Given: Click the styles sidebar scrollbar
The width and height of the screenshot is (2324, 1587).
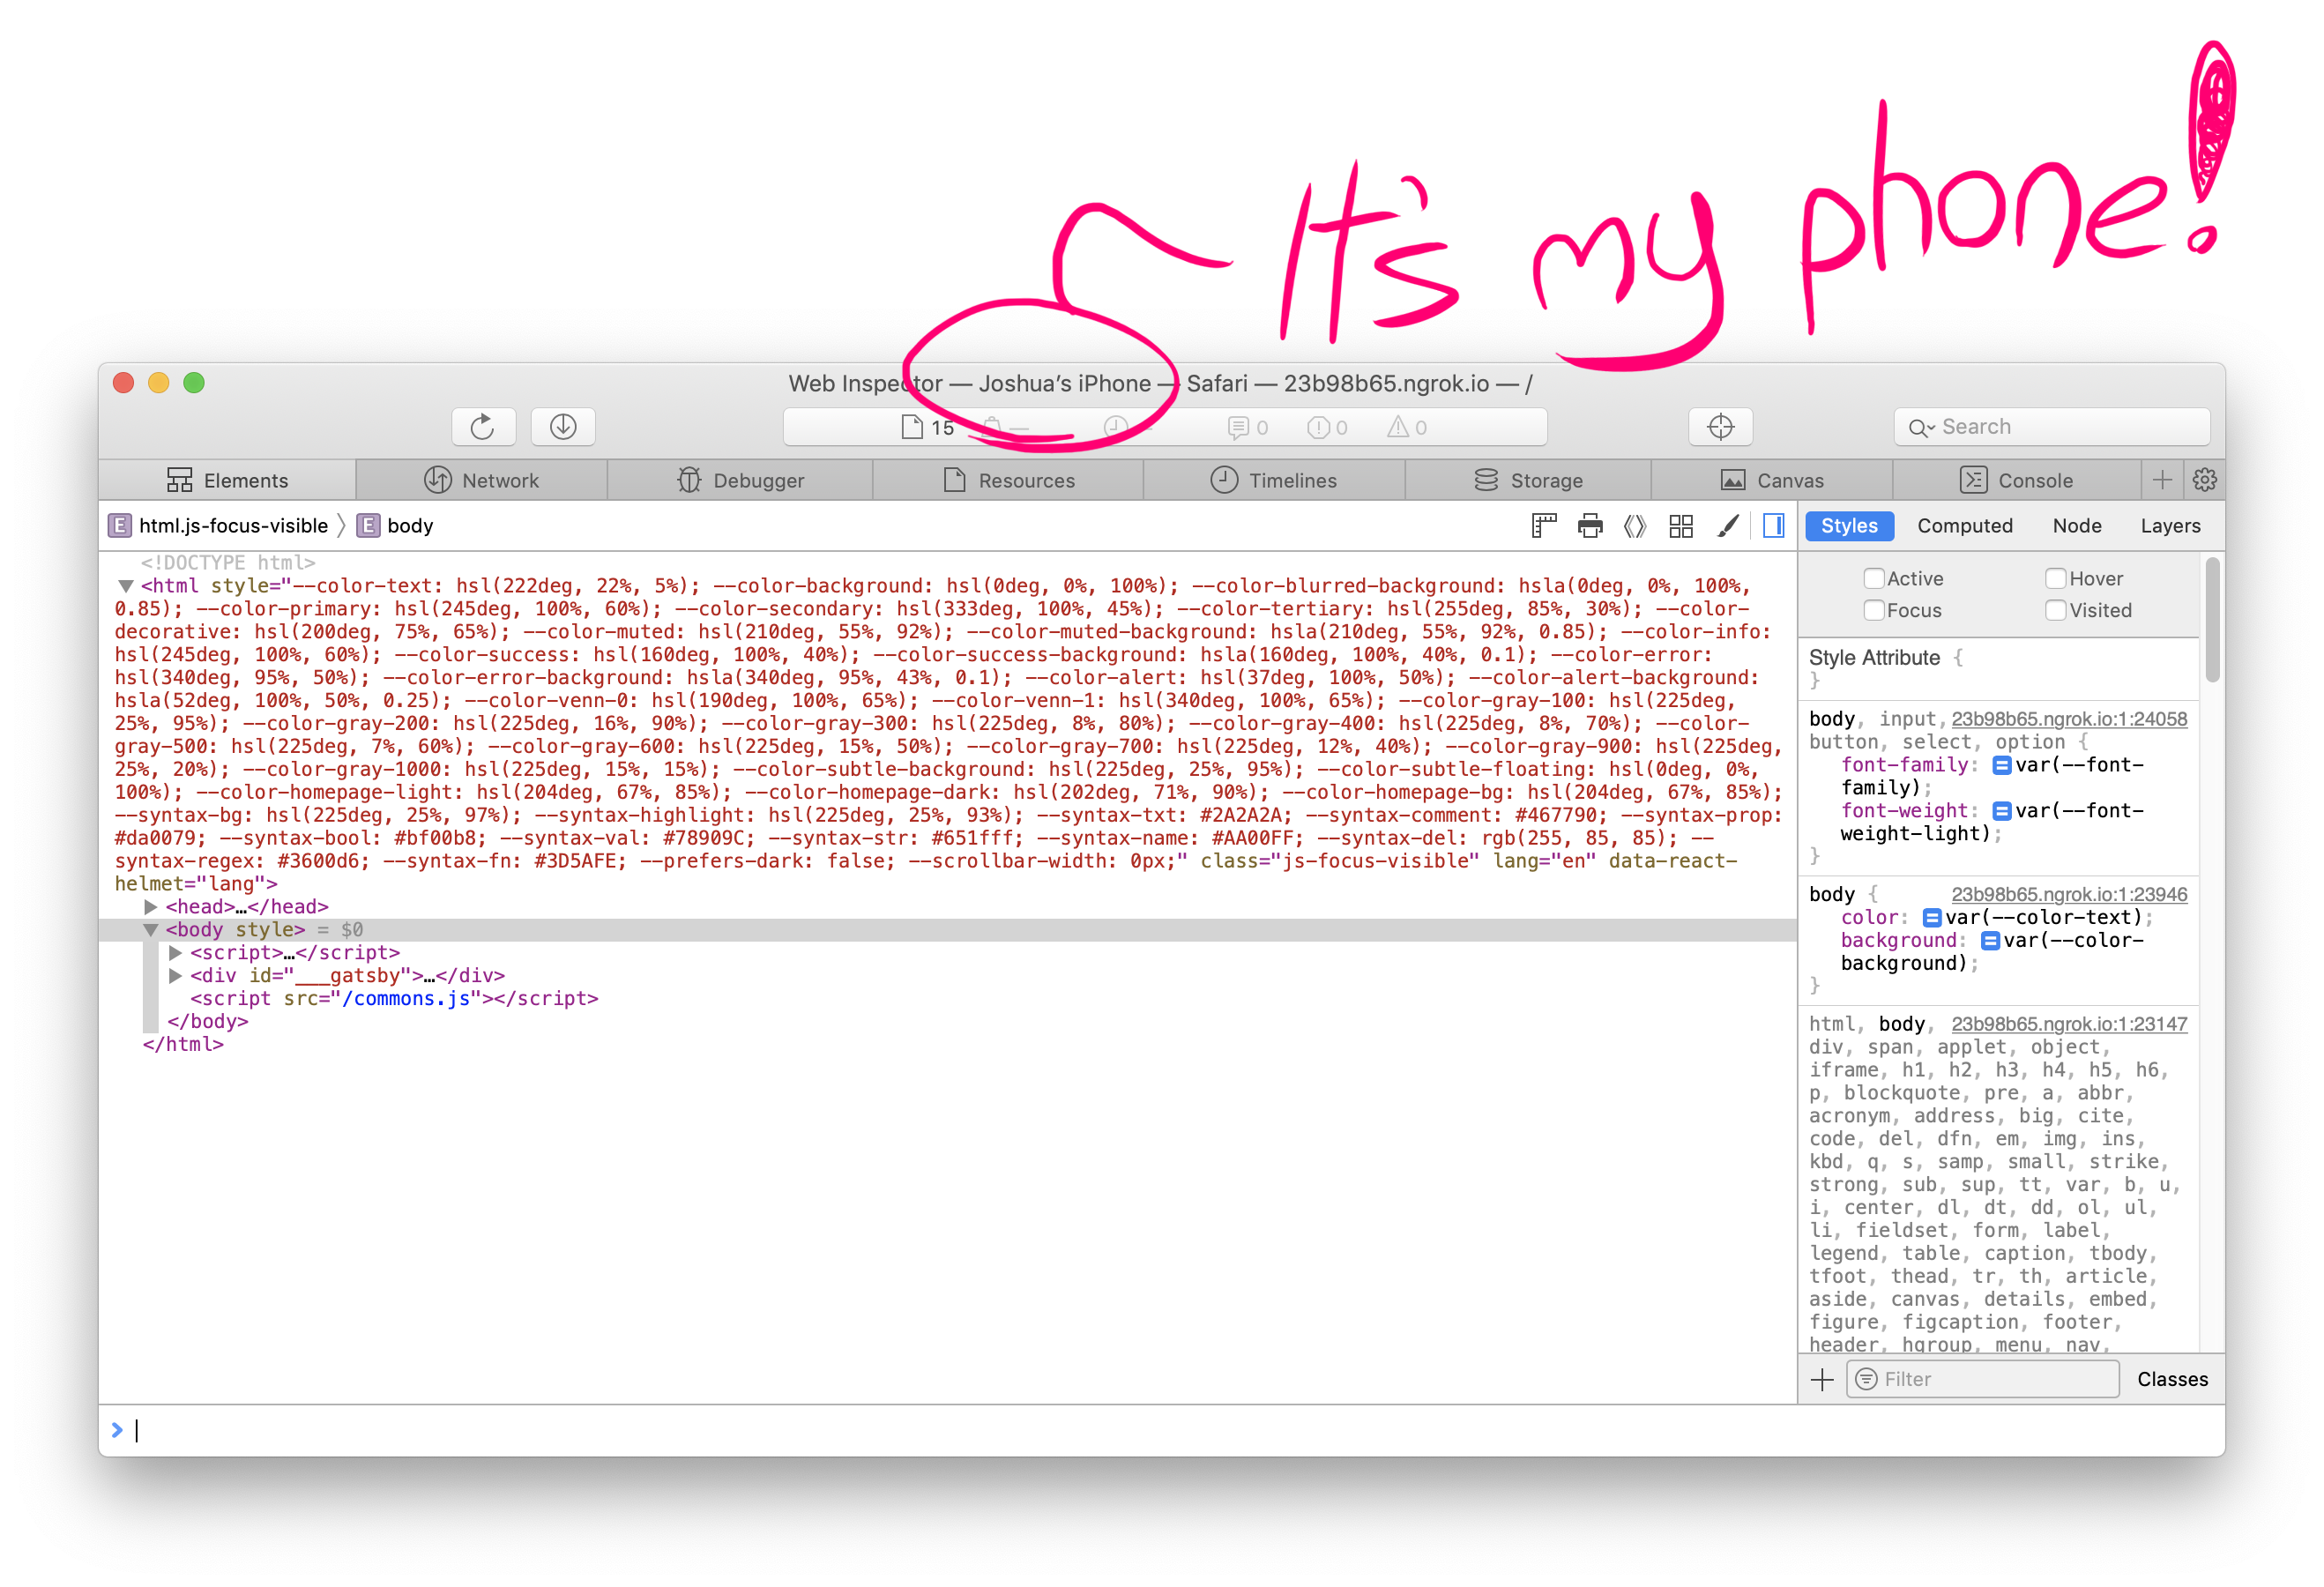Looking at the screenshot, I should (x=2213, y=620).
